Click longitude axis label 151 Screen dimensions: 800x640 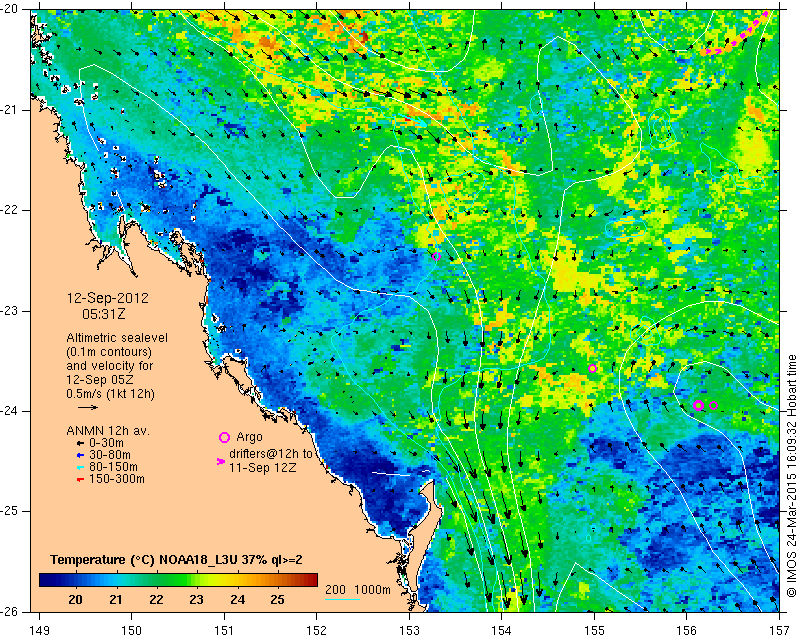point(224,630)
